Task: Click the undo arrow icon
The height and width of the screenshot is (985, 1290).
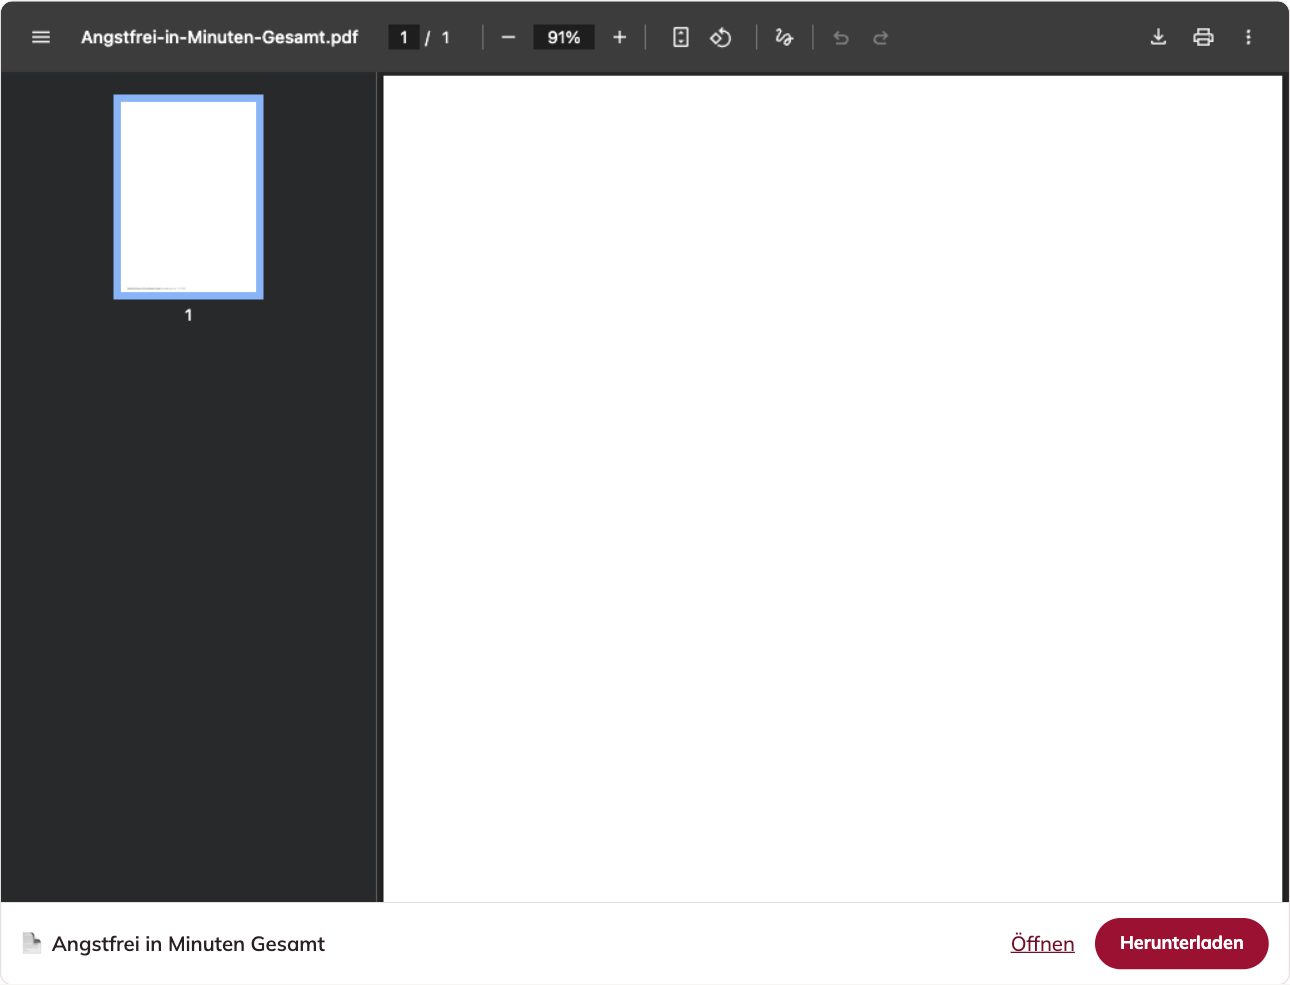Action: (841, 38)
